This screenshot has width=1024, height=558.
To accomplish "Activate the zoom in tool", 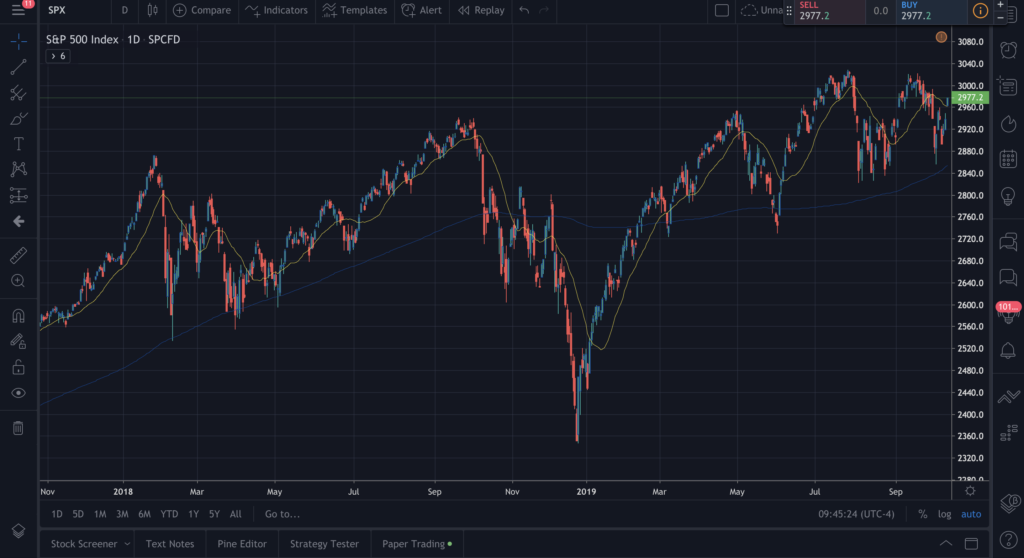I will pos(18,280).
